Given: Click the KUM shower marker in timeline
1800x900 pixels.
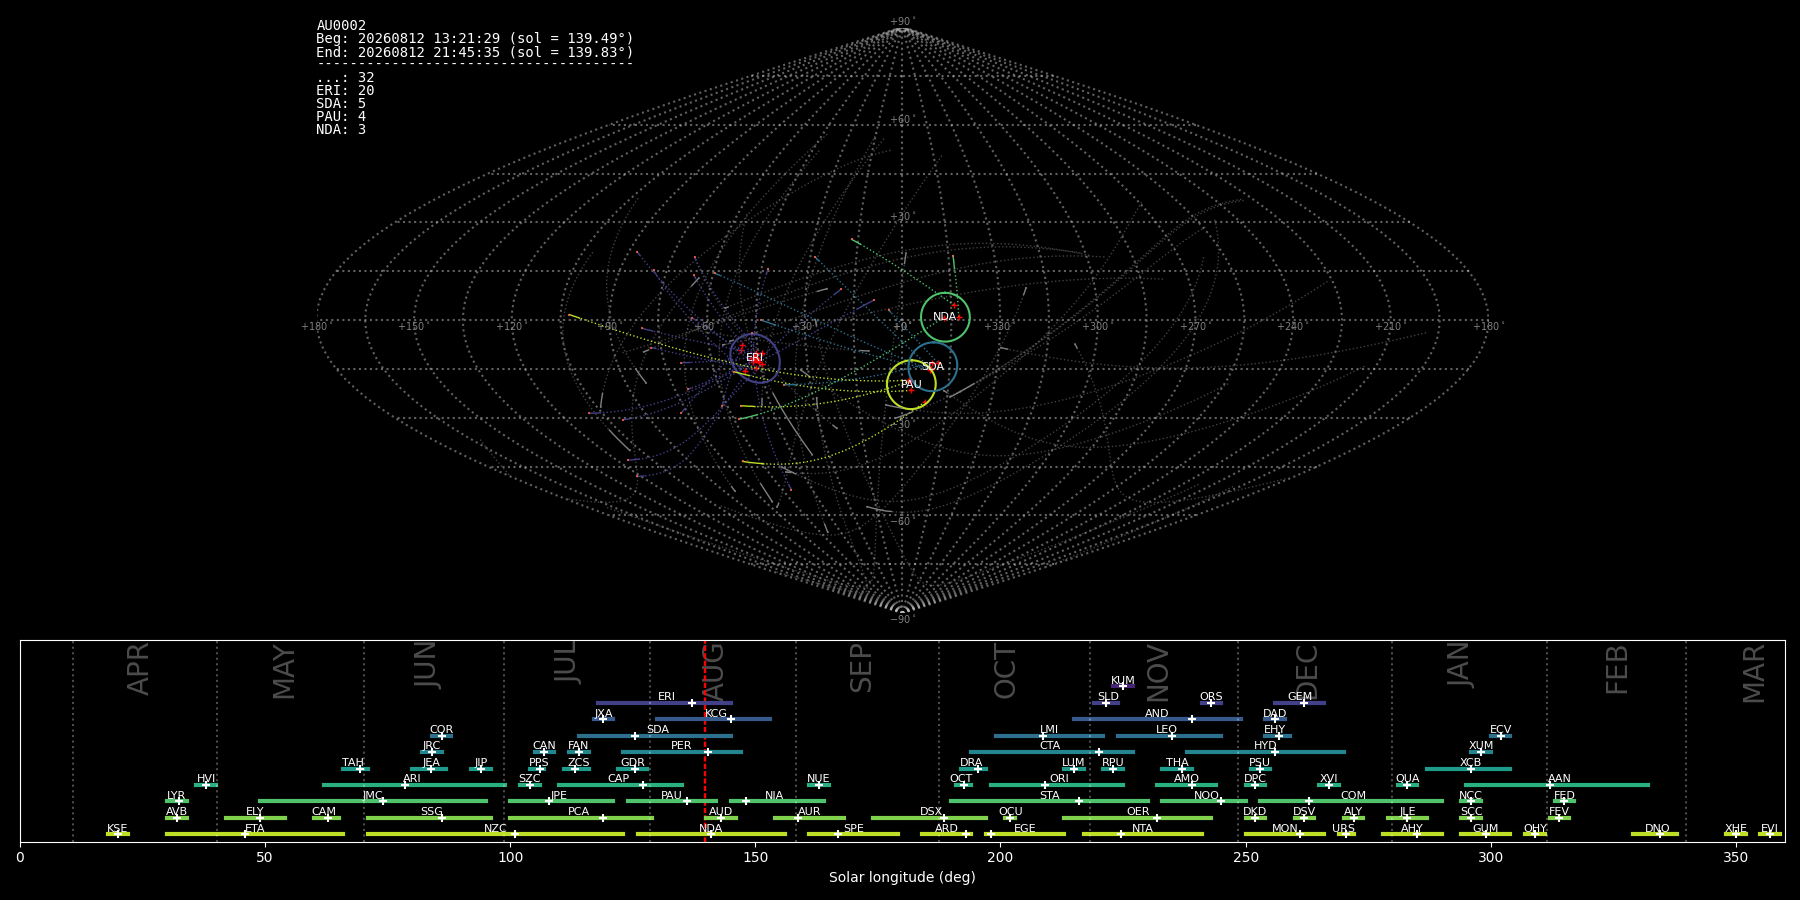Looking at the screenshot, I should 1123,686.
